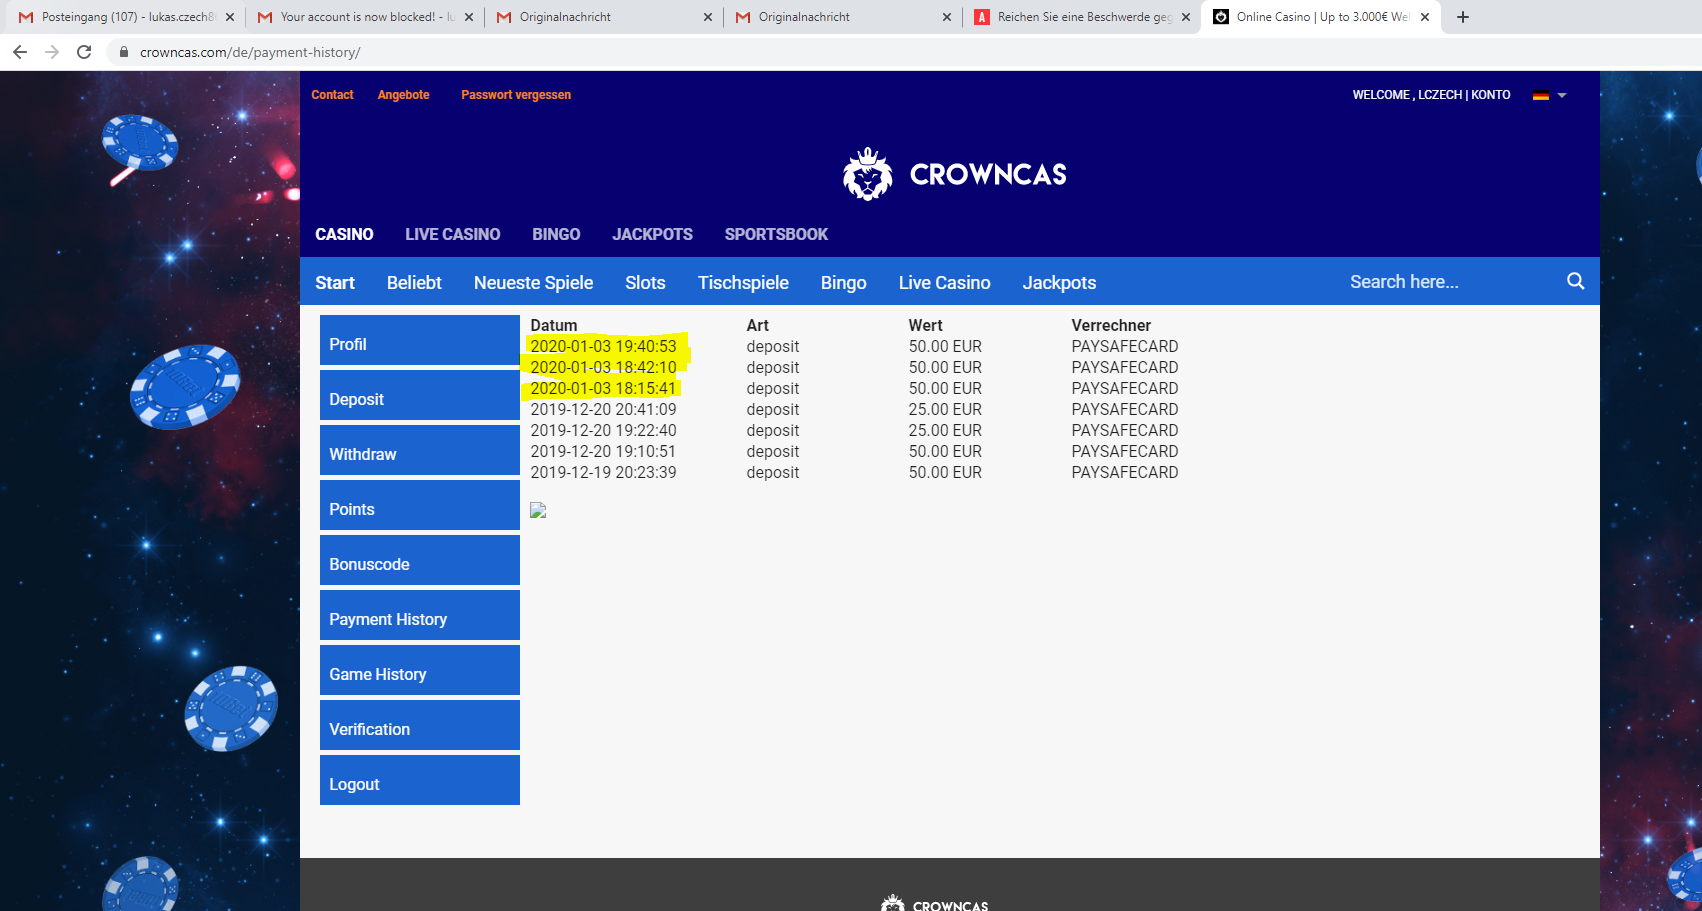Click the German flag language icon
Viewport: 1702px width, 911px height.
click(1541, 95)
